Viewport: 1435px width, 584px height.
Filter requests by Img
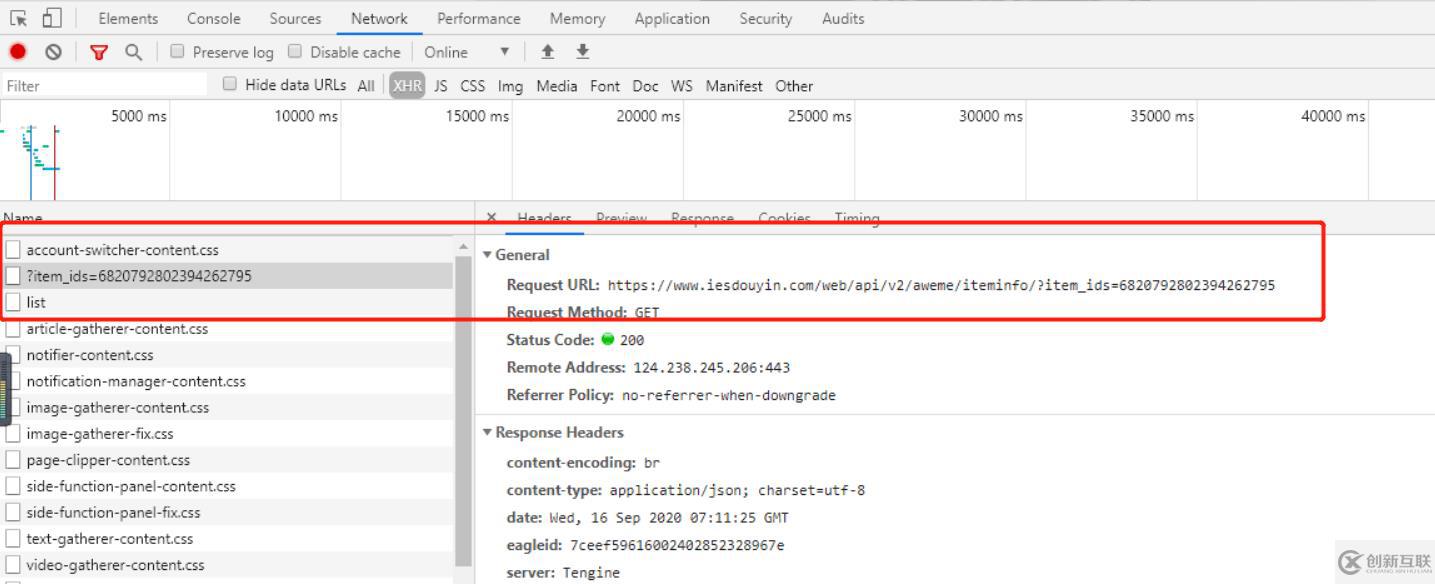[510, 86]
